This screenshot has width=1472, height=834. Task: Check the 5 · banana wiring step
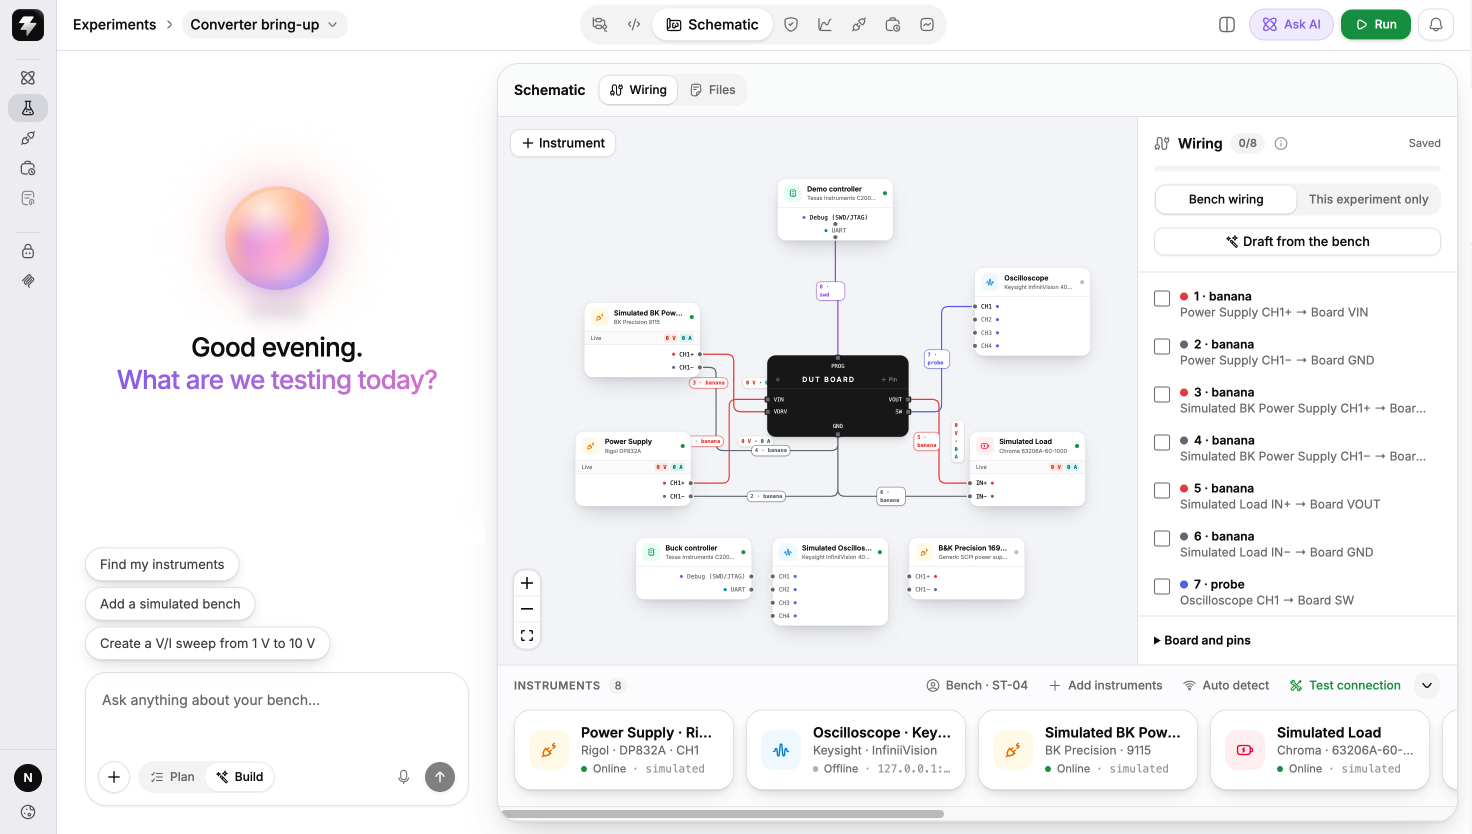pyautogui.click(x=1162, y=490)
